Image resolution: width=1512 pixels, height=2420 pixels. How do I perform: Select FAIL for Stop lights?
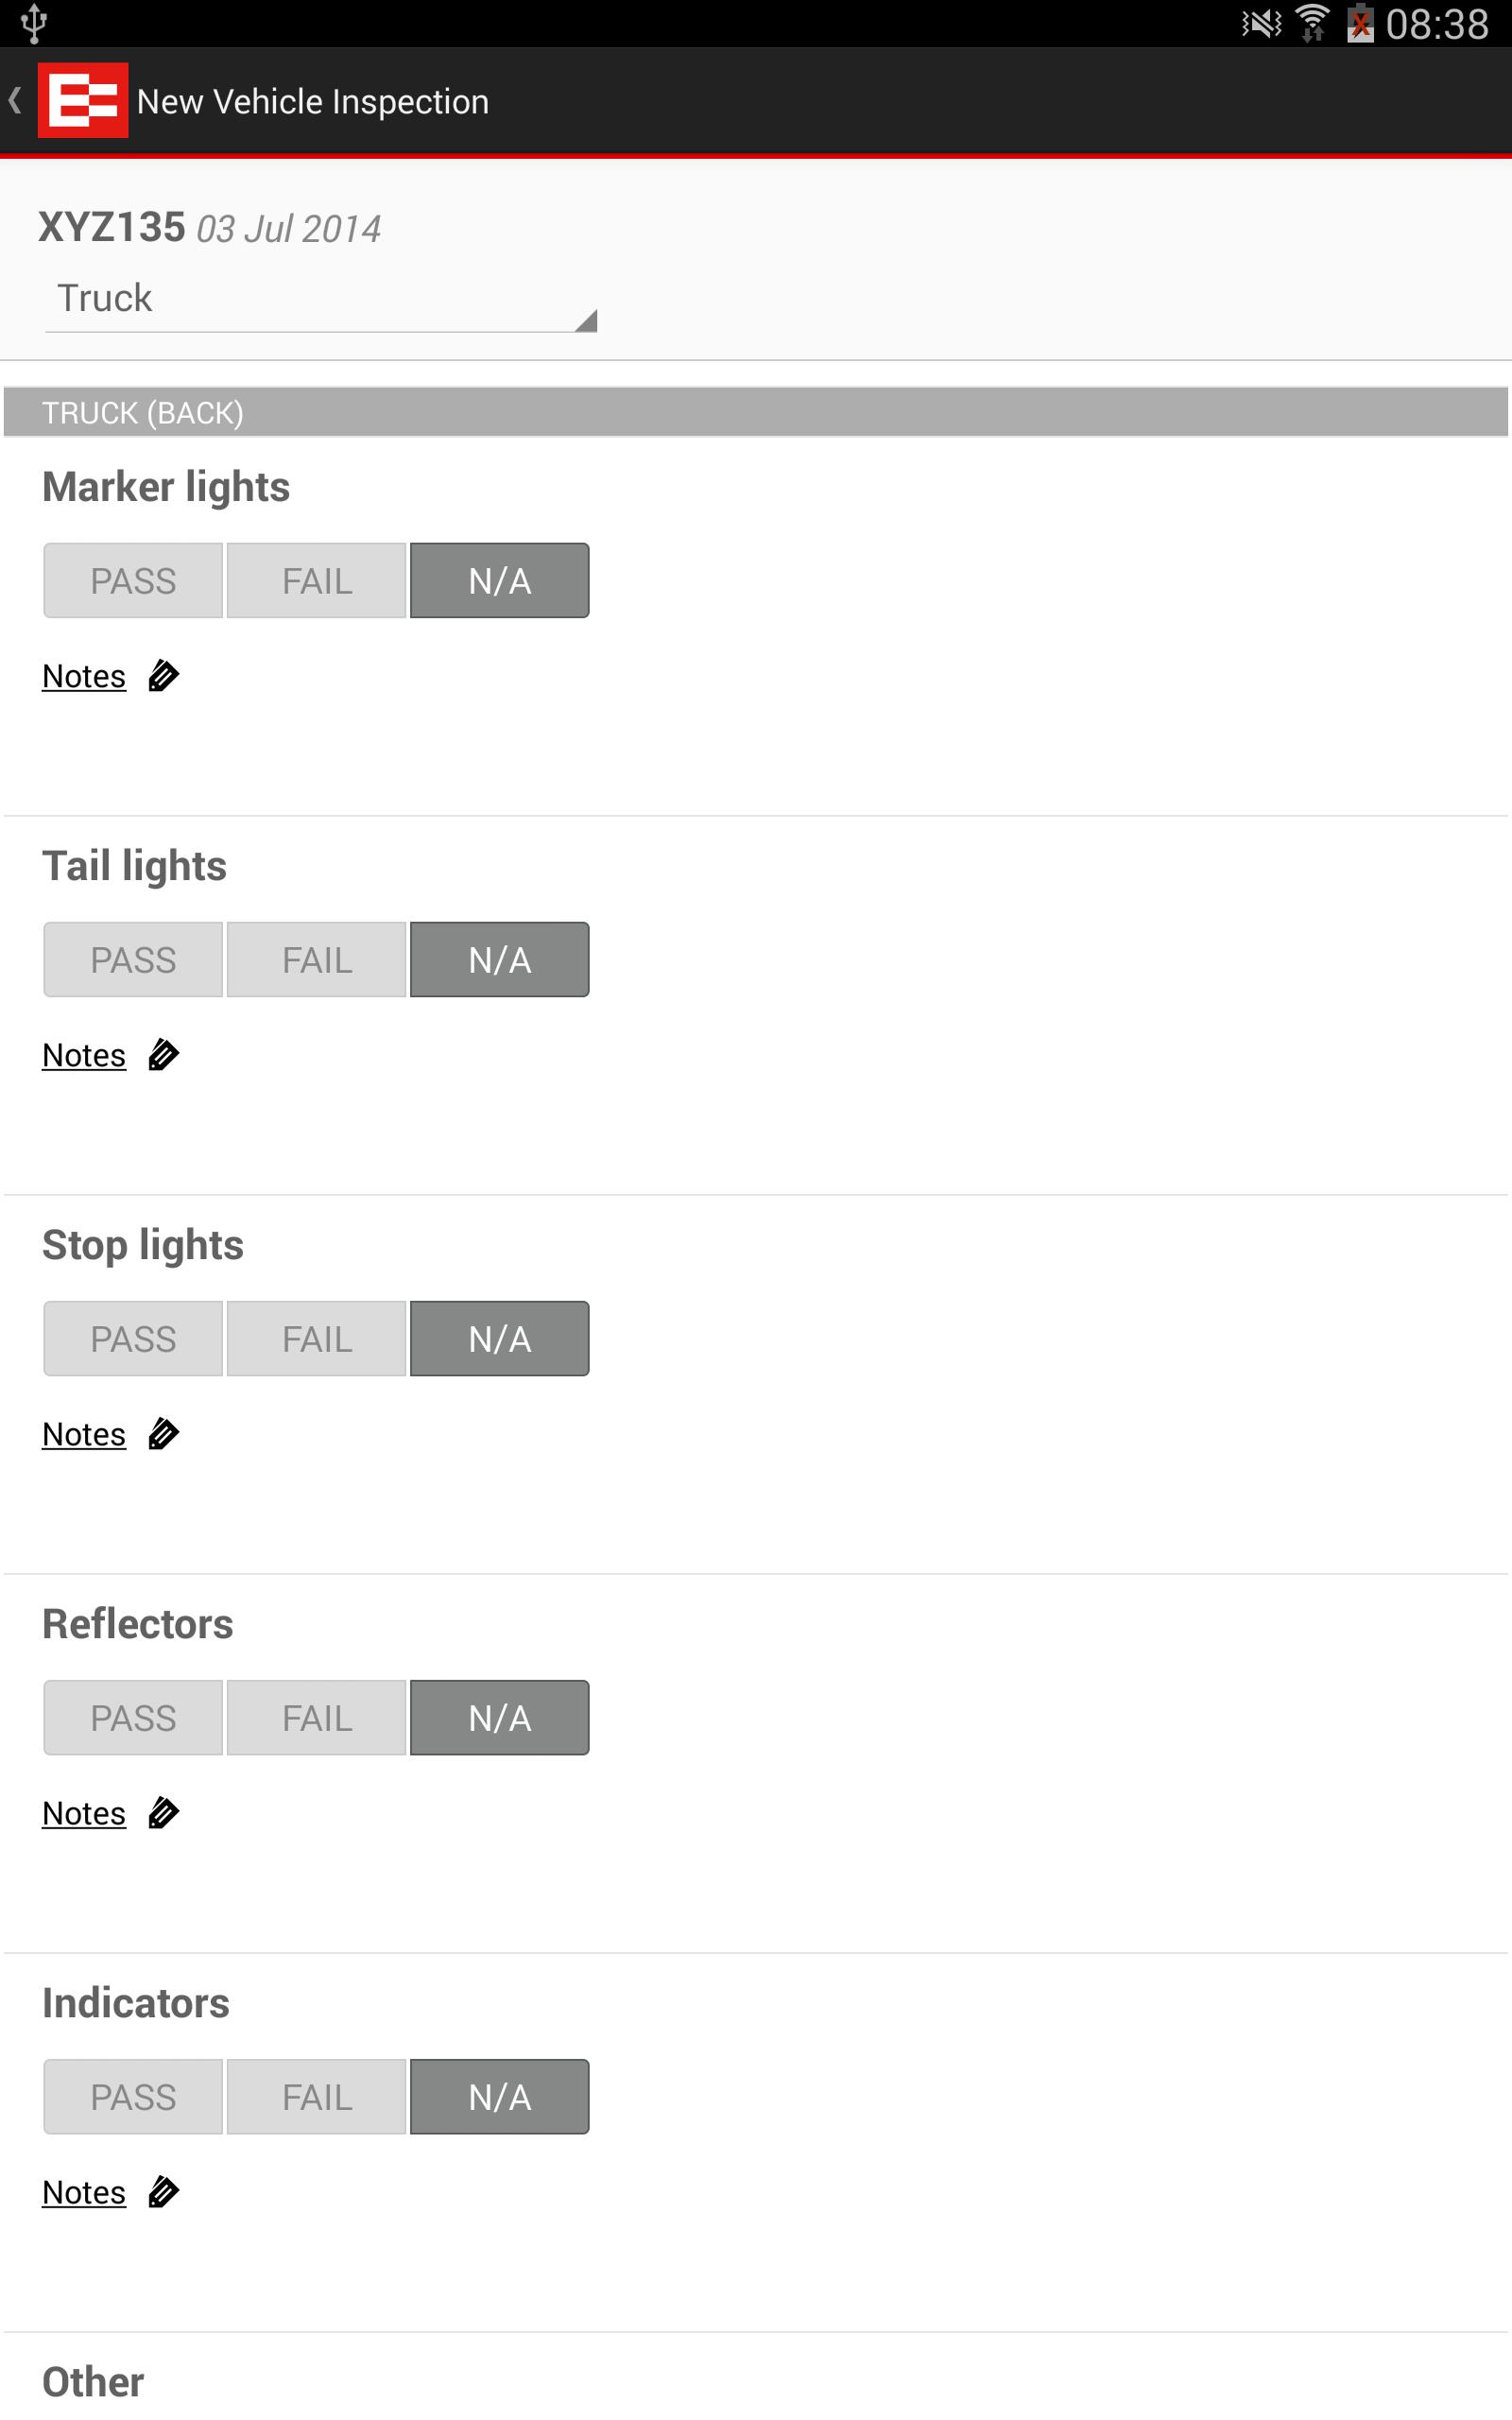point(317,1339)
